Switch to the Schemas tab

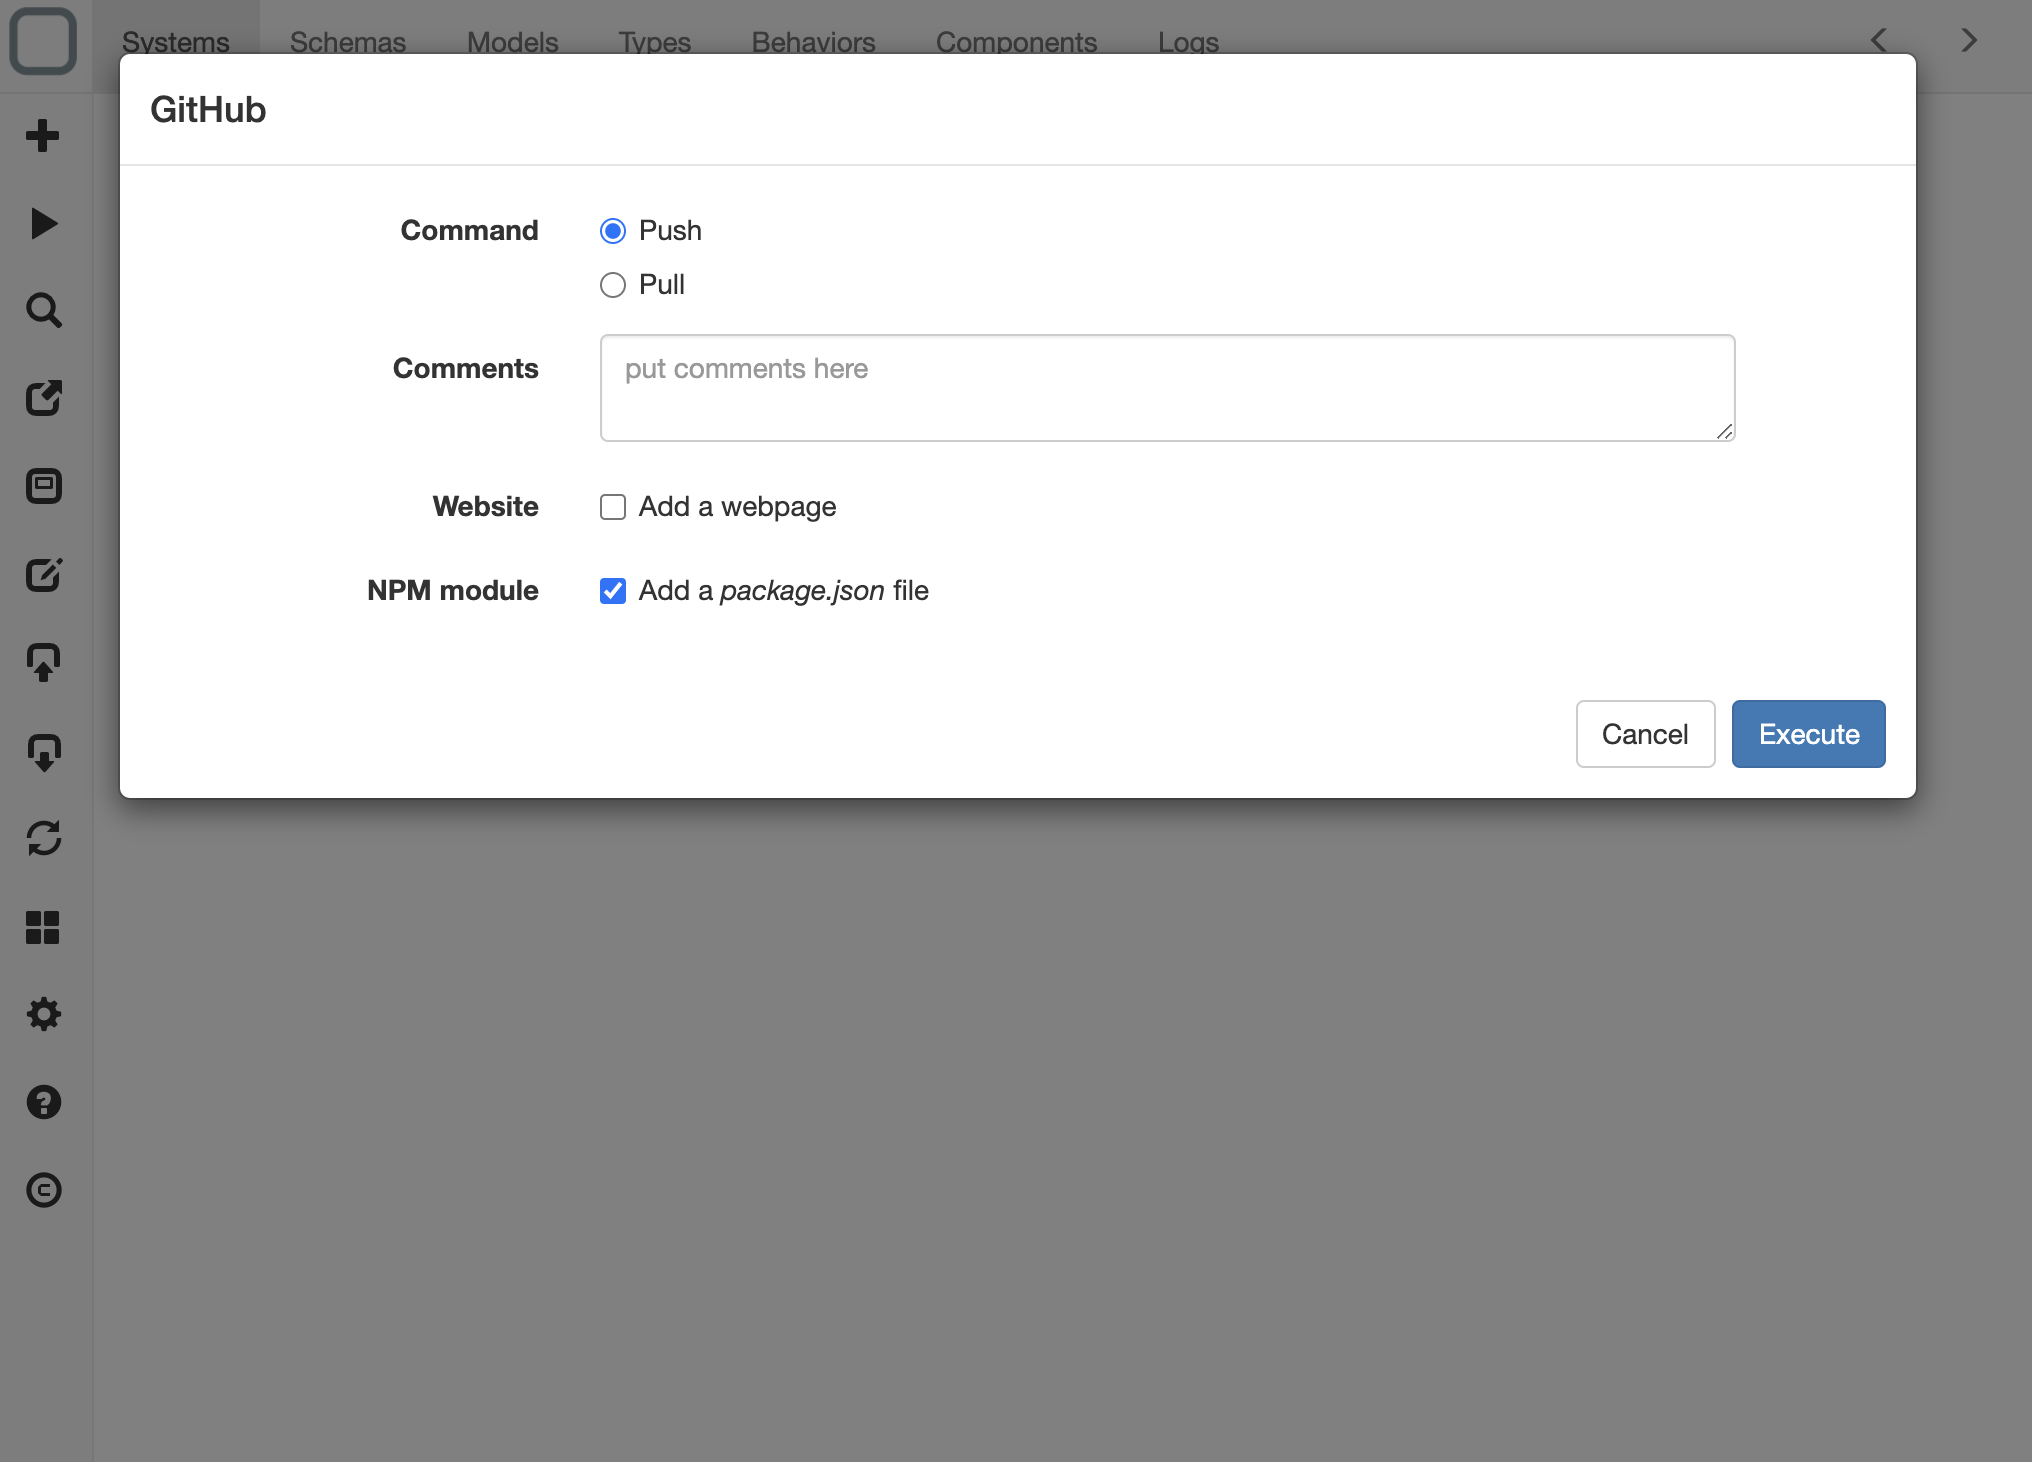[348, 42]
